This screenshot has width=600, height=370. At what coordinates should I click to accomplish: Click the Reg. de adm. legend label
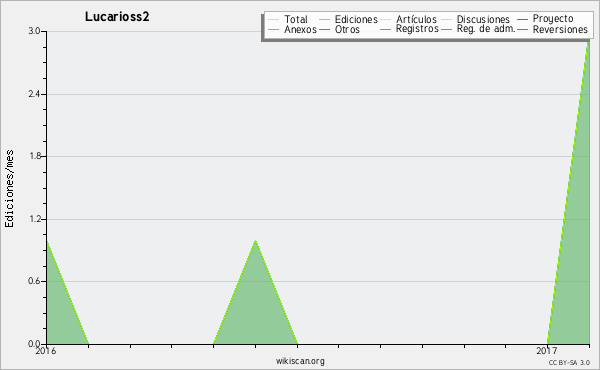point(486,29)
